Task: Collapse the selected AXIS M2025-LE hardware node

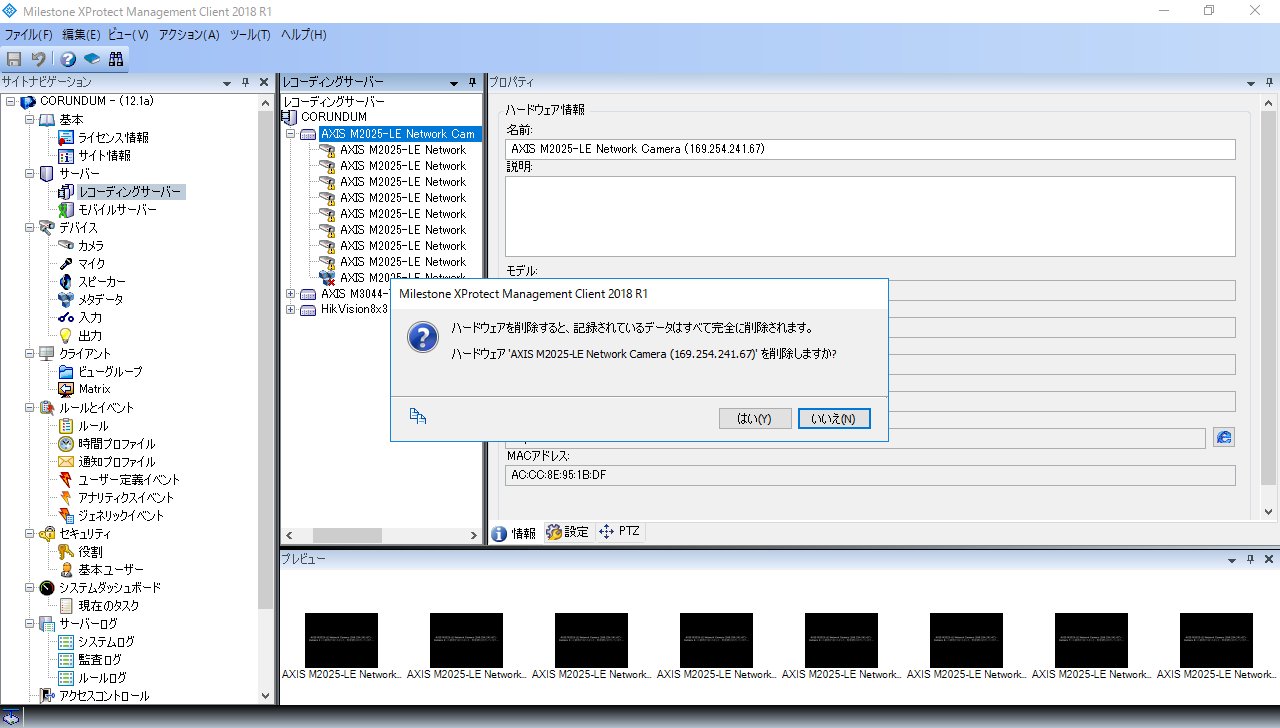Action: click(x=291, y=134)
